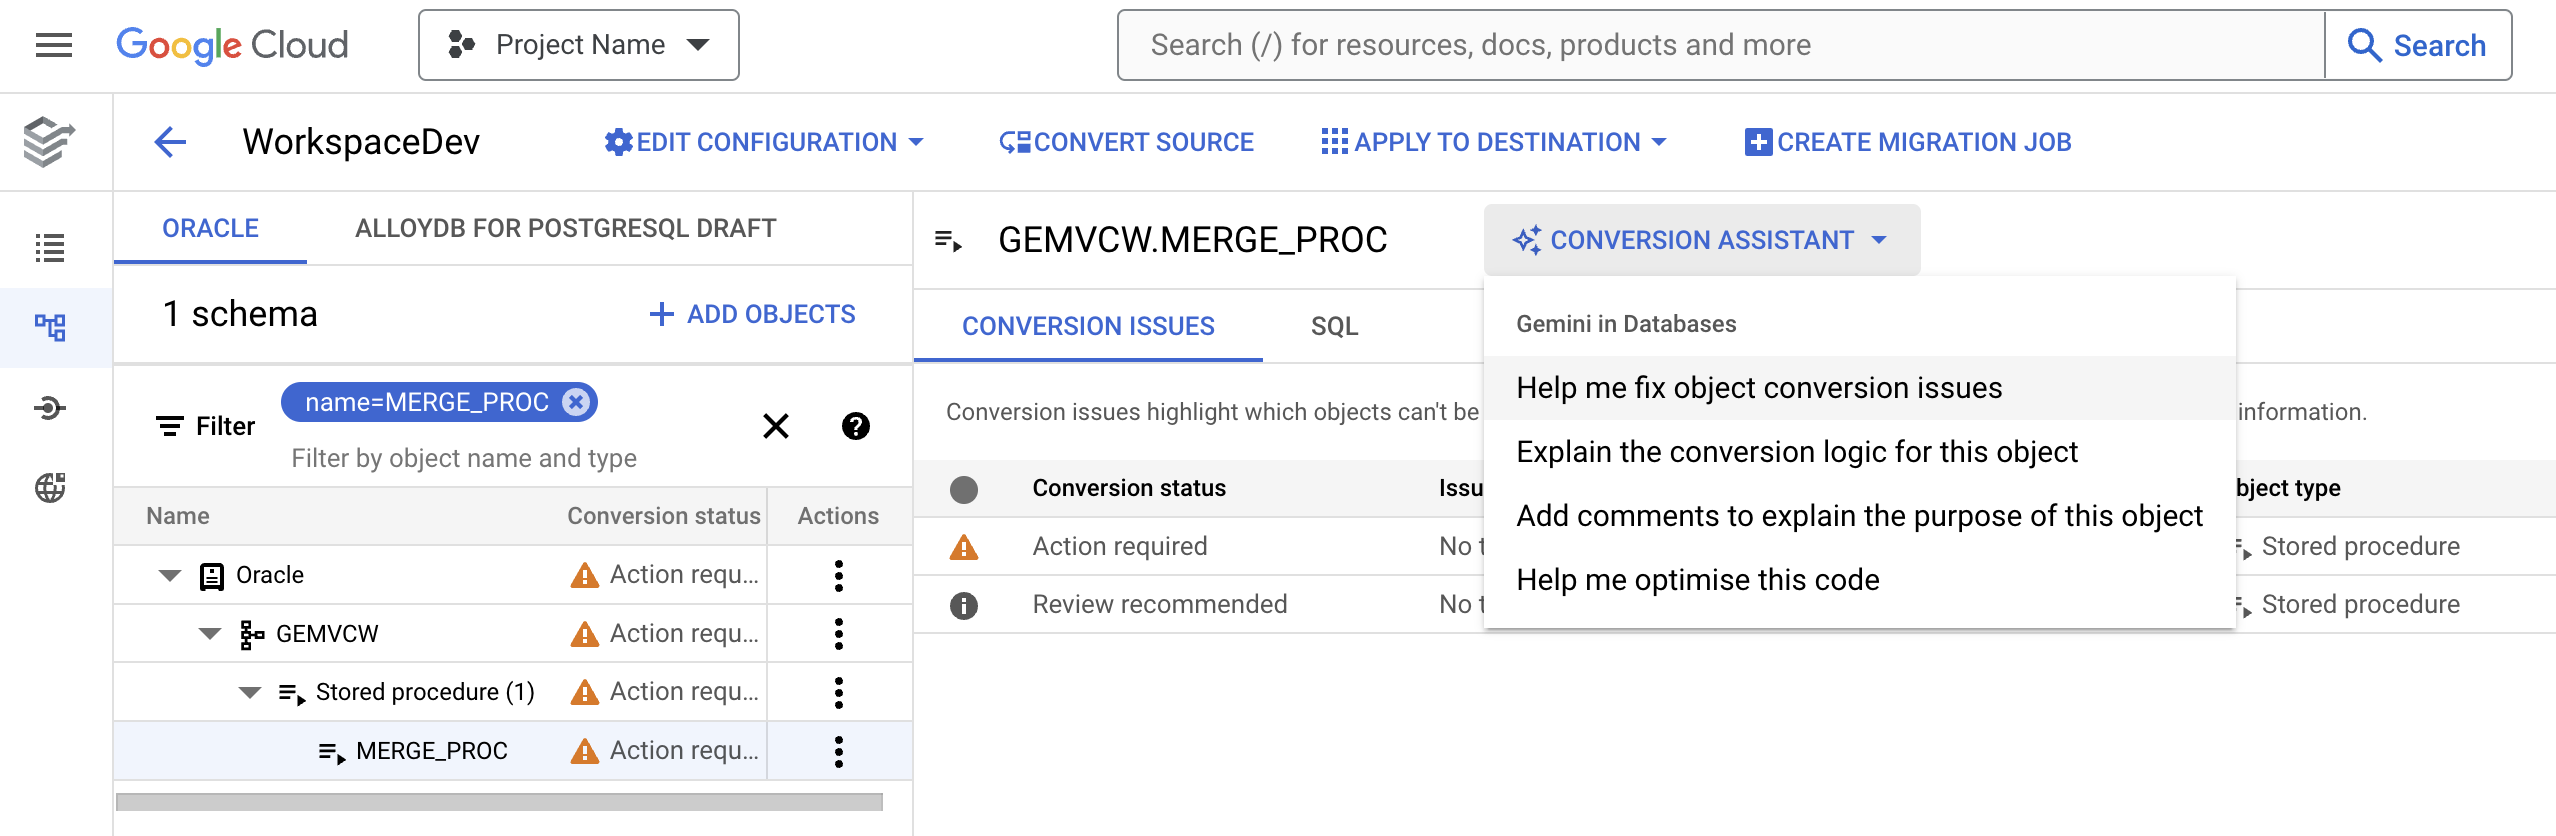The image size is (2556, 836).
Task: Click the help question mark icon
Action: 855,426
